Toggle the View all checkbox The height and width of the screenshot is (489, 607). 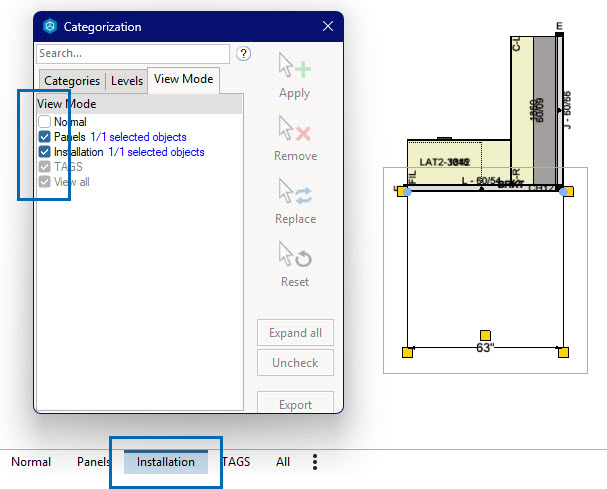tap(45, 182)
